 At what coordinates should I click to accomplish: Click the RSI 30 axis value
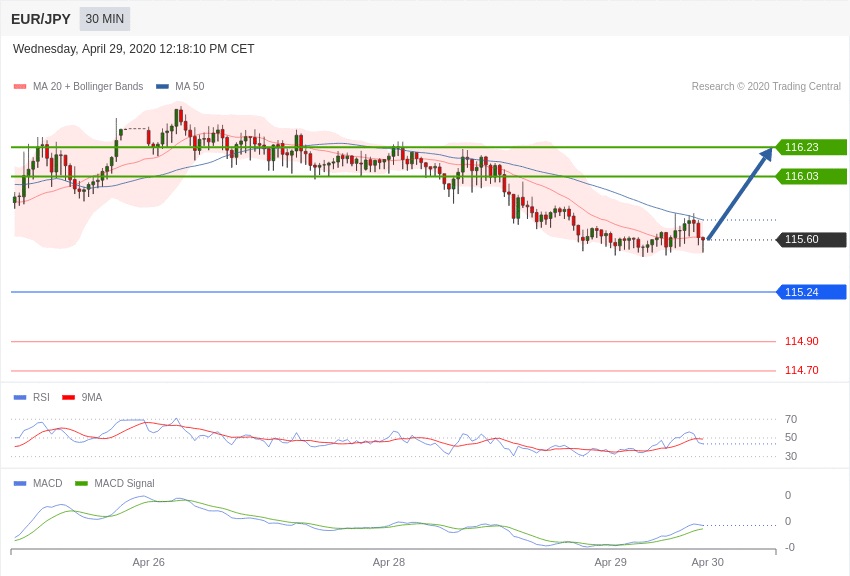791,456
